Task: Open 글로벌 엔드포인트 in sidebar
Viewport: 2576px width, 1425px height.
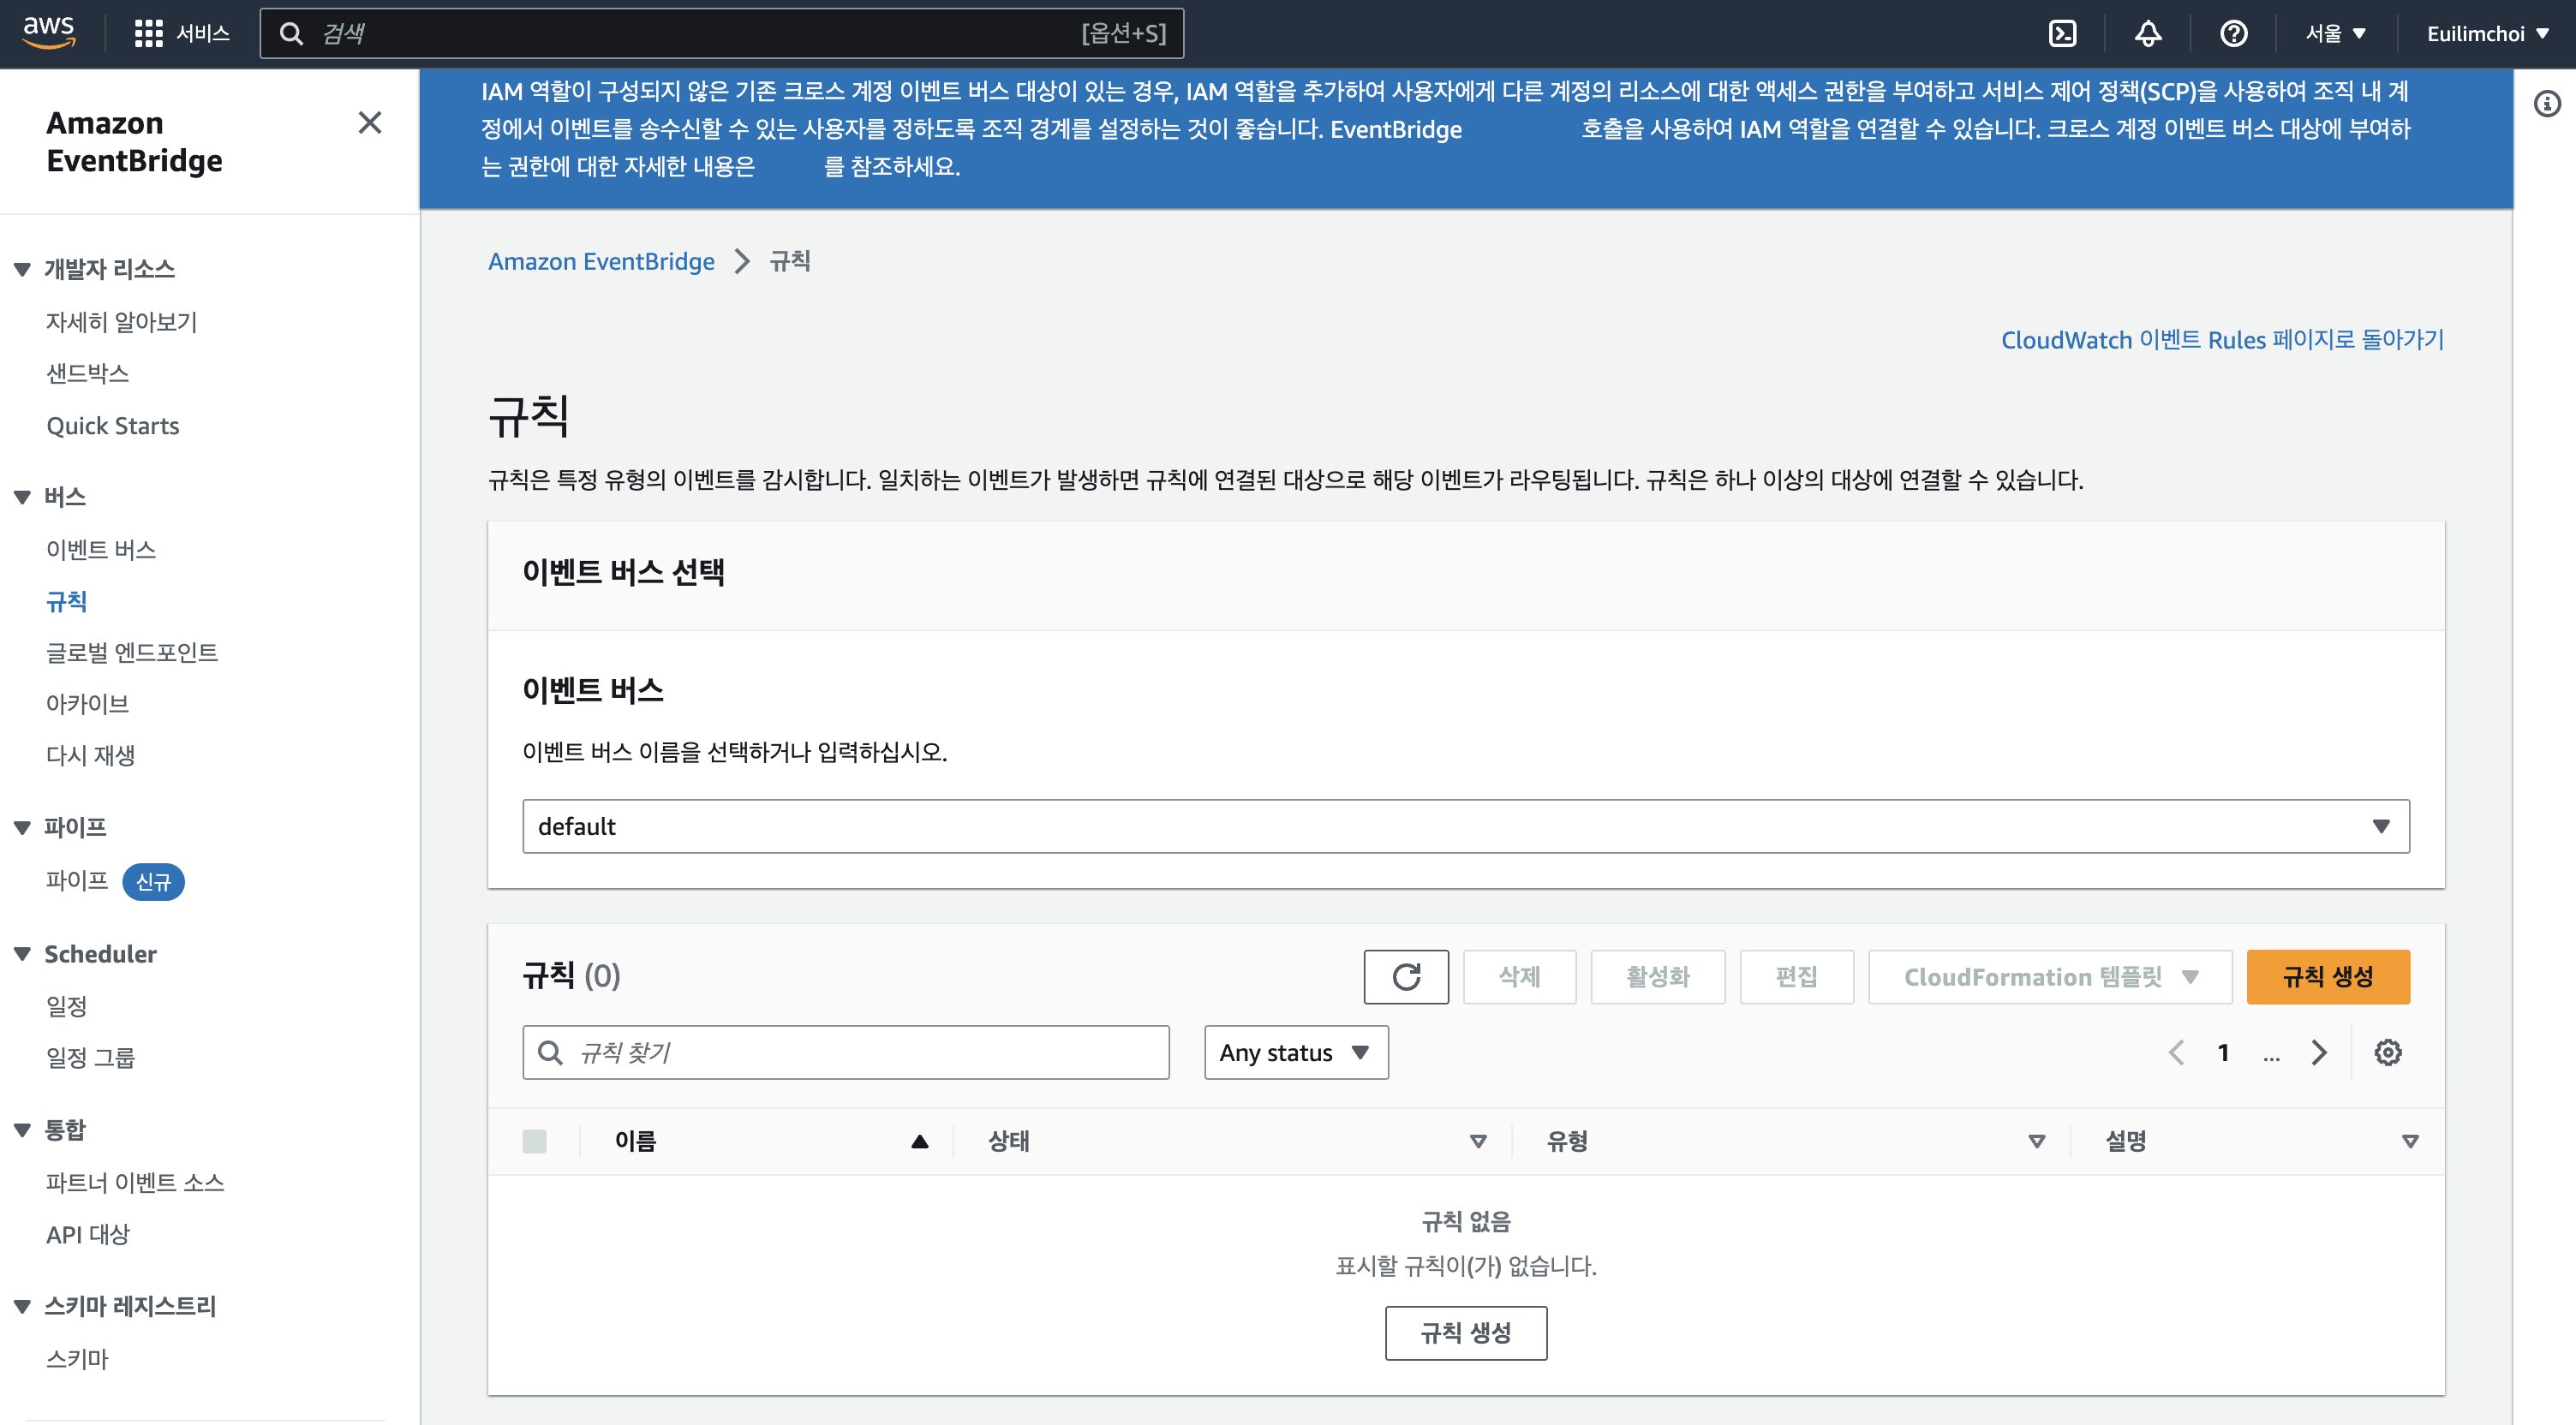Action: 131,652
